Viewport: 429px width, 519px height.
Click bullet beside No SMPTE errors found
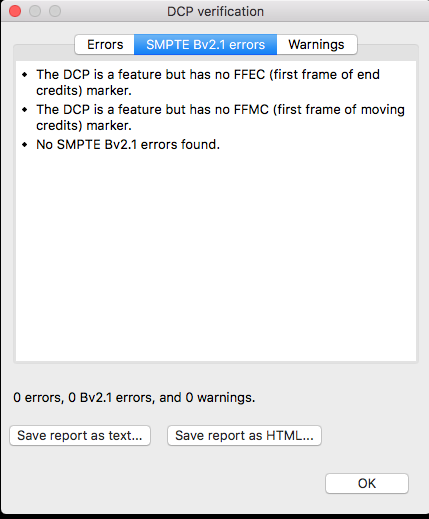[25, 144]
